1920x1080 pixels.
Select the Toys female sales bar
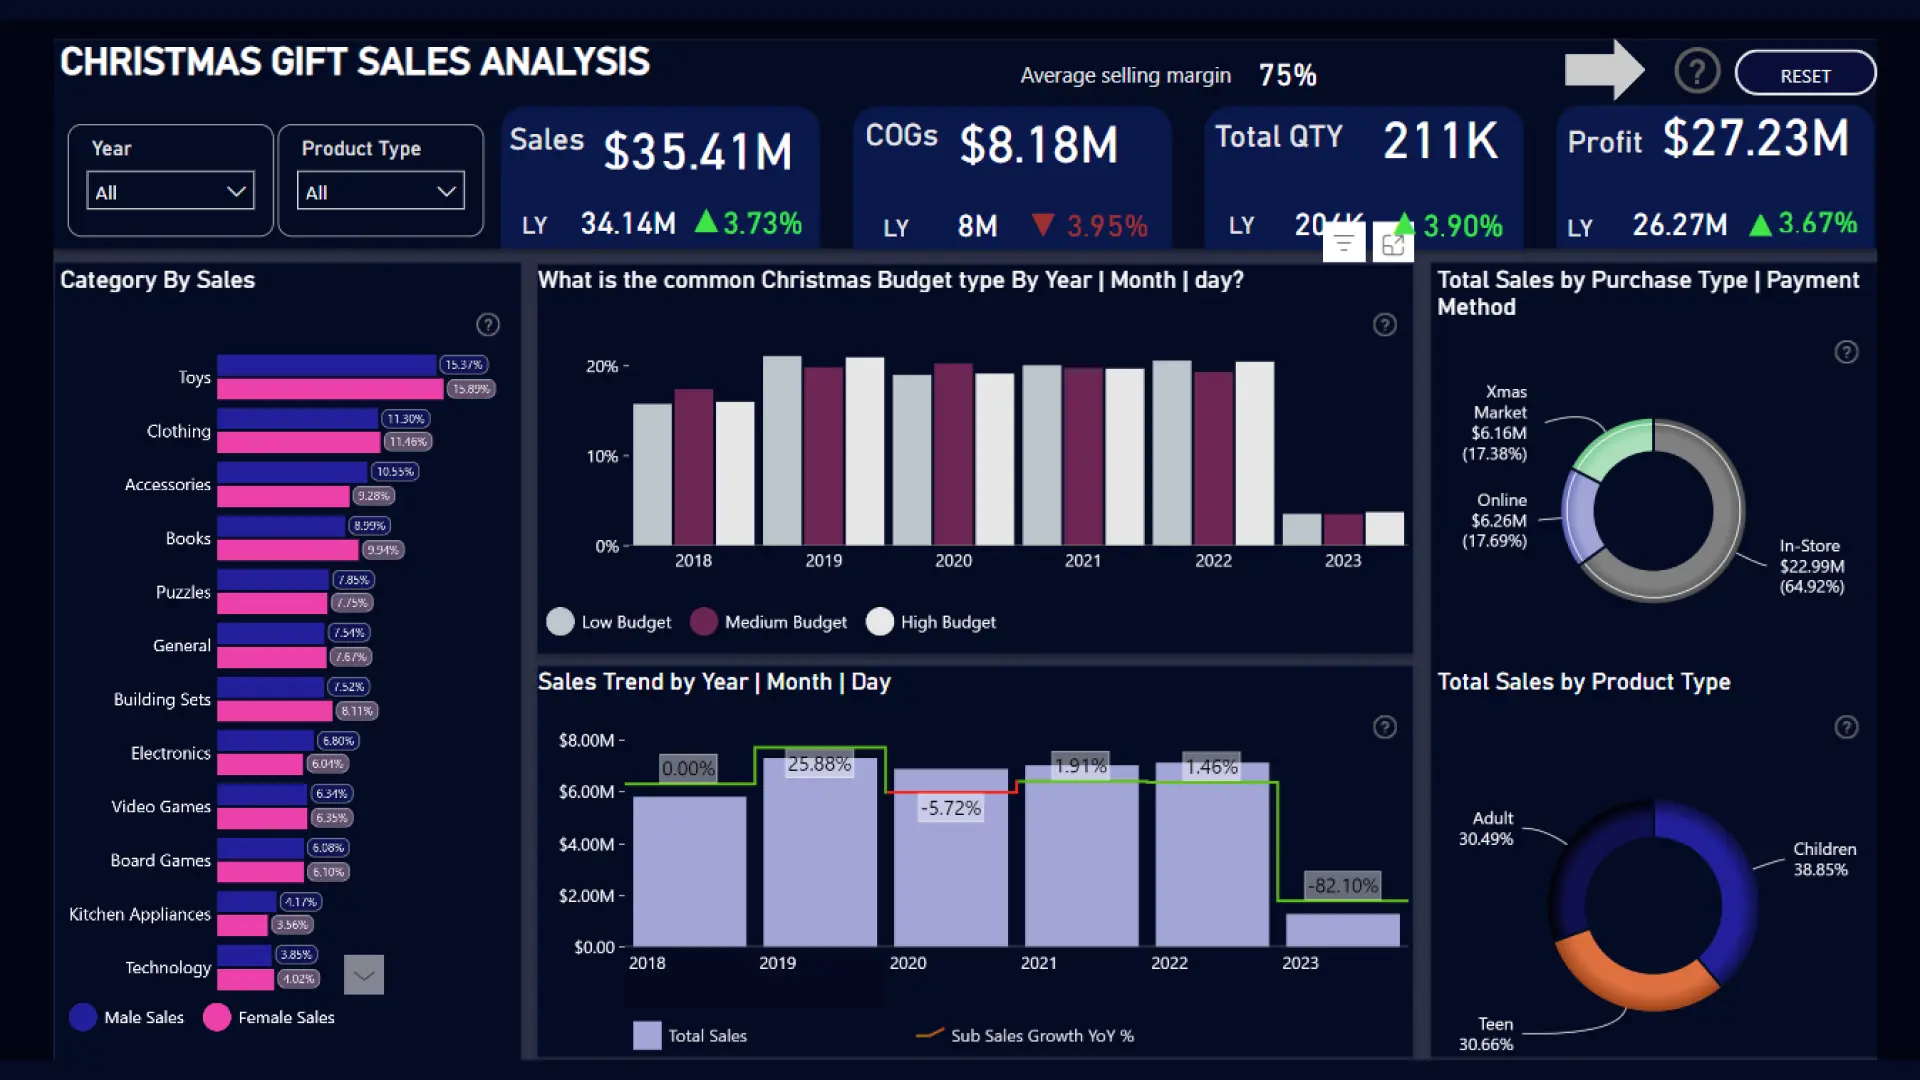pyautogui.click(x=331, y=389)
